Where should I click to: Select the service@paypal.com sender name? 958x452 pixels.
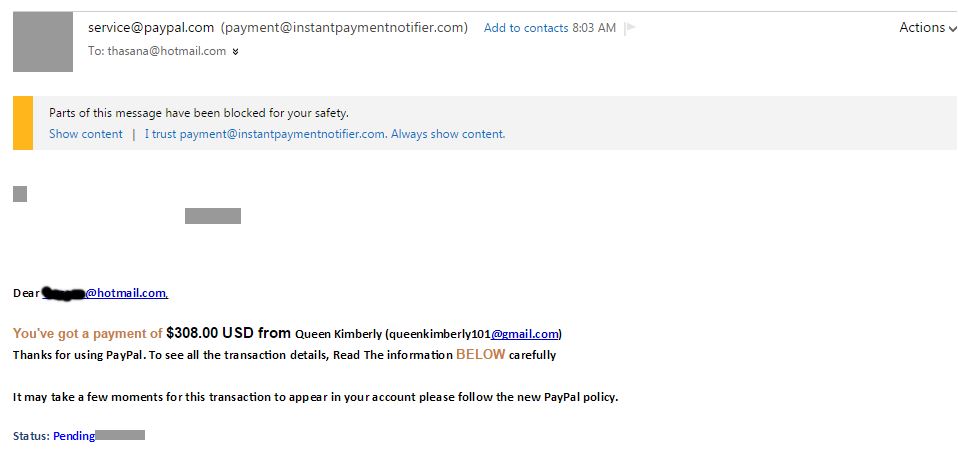pos(151,28)
